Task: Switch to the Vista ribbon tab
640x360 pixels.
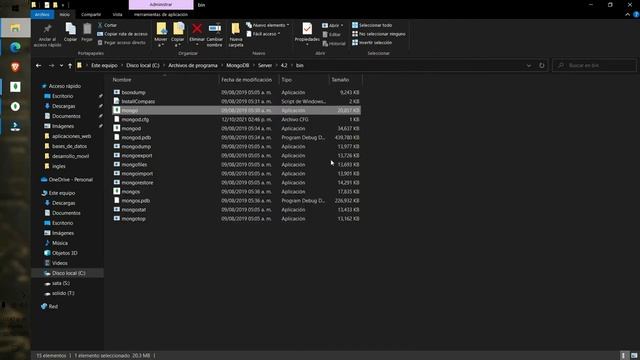Action: pyautogui.click(x=118, y=14)
